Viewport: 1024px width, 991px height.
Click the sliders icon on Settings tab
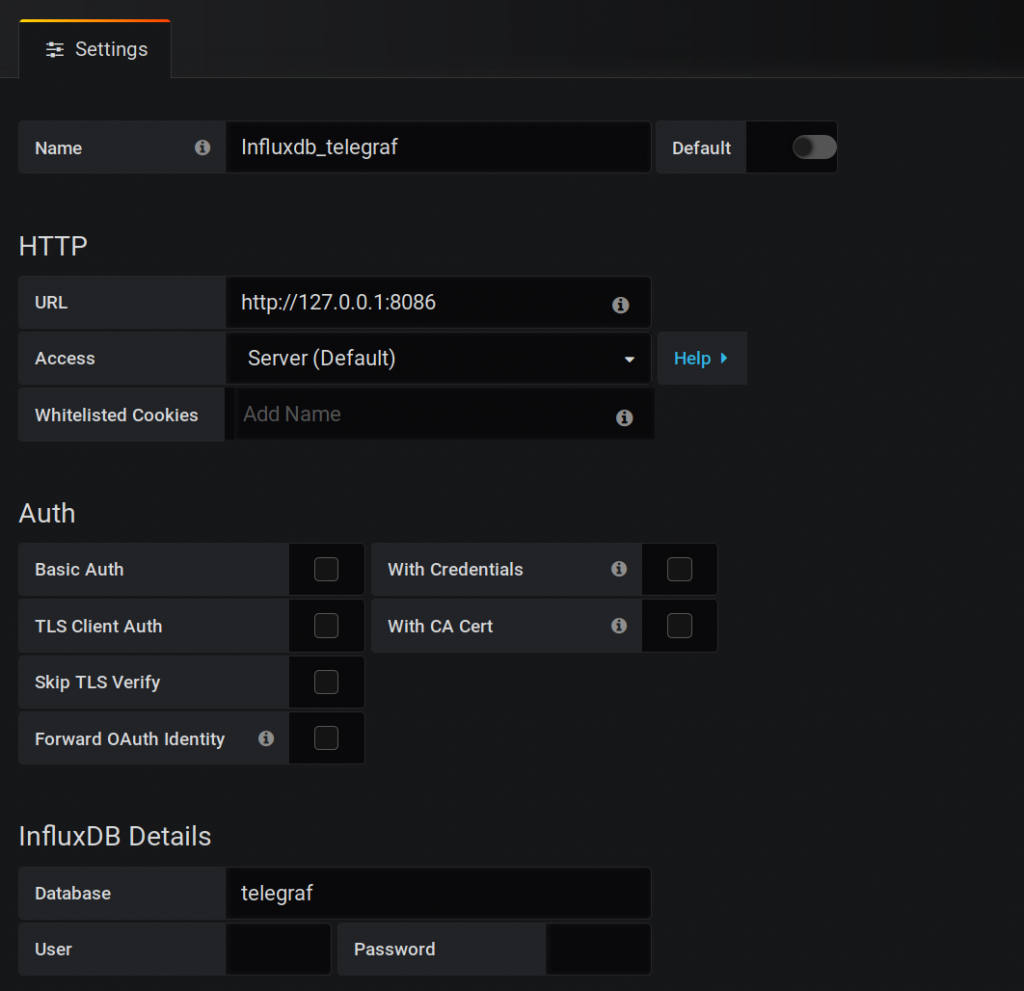[55, 50]
